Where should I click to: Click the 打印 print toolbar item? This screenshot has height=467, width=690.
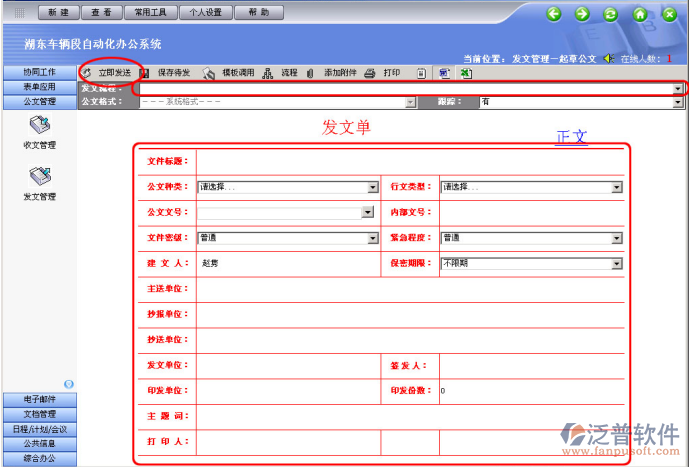tap(383, 73)
